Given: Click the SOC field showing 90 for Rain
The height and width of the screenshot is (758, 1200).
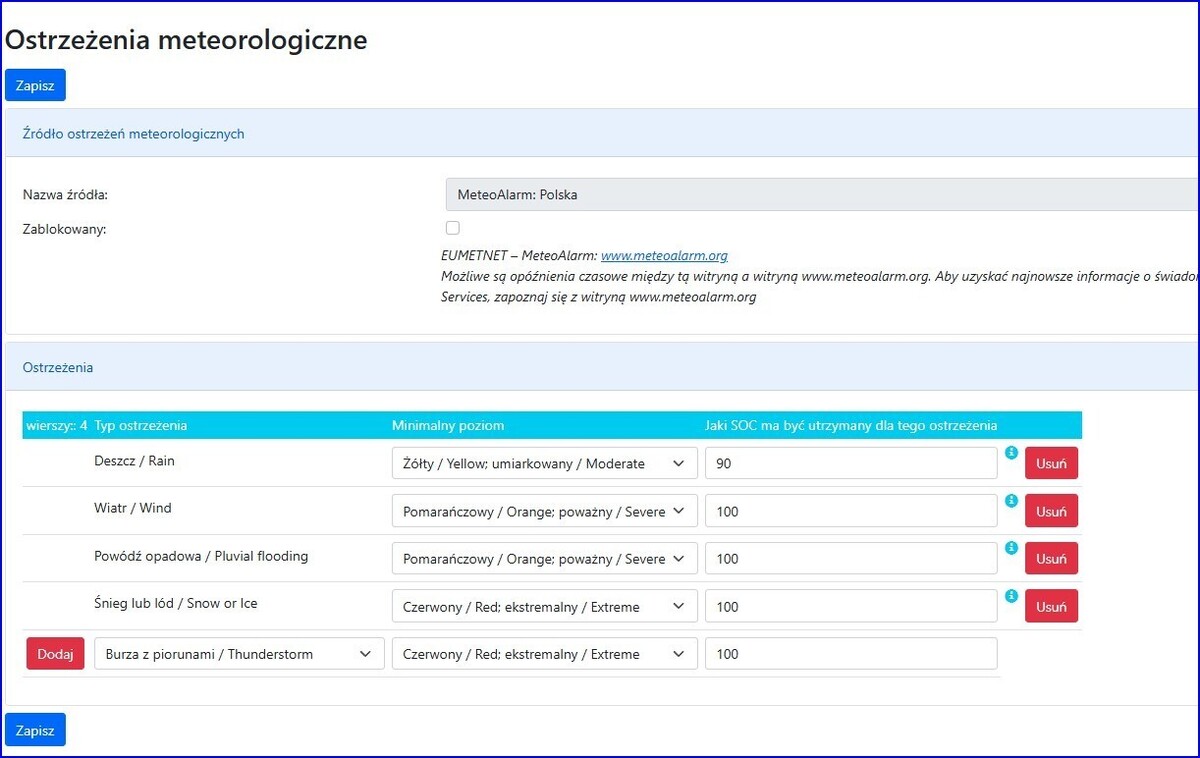Looking at the screenshot, I should point(850,463).
